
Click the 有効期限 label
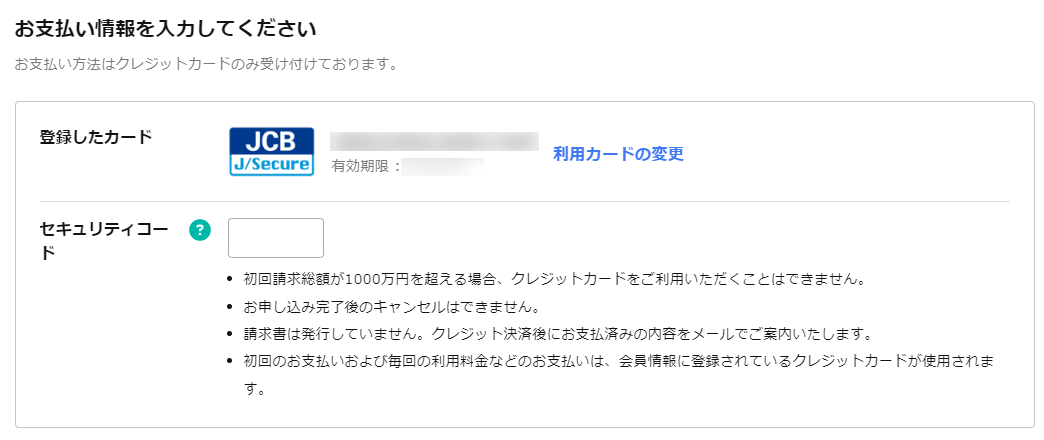point(366,166)
